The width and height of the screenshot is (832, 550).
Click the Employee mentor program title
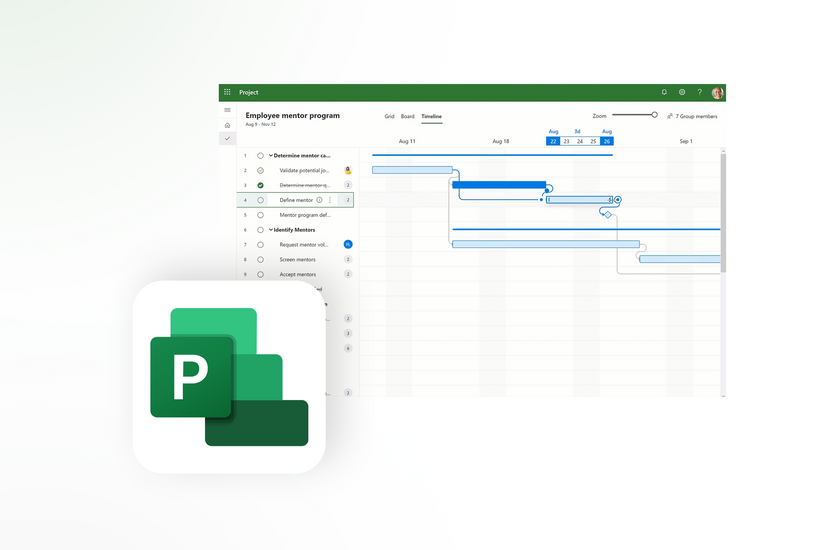(292, 115)
